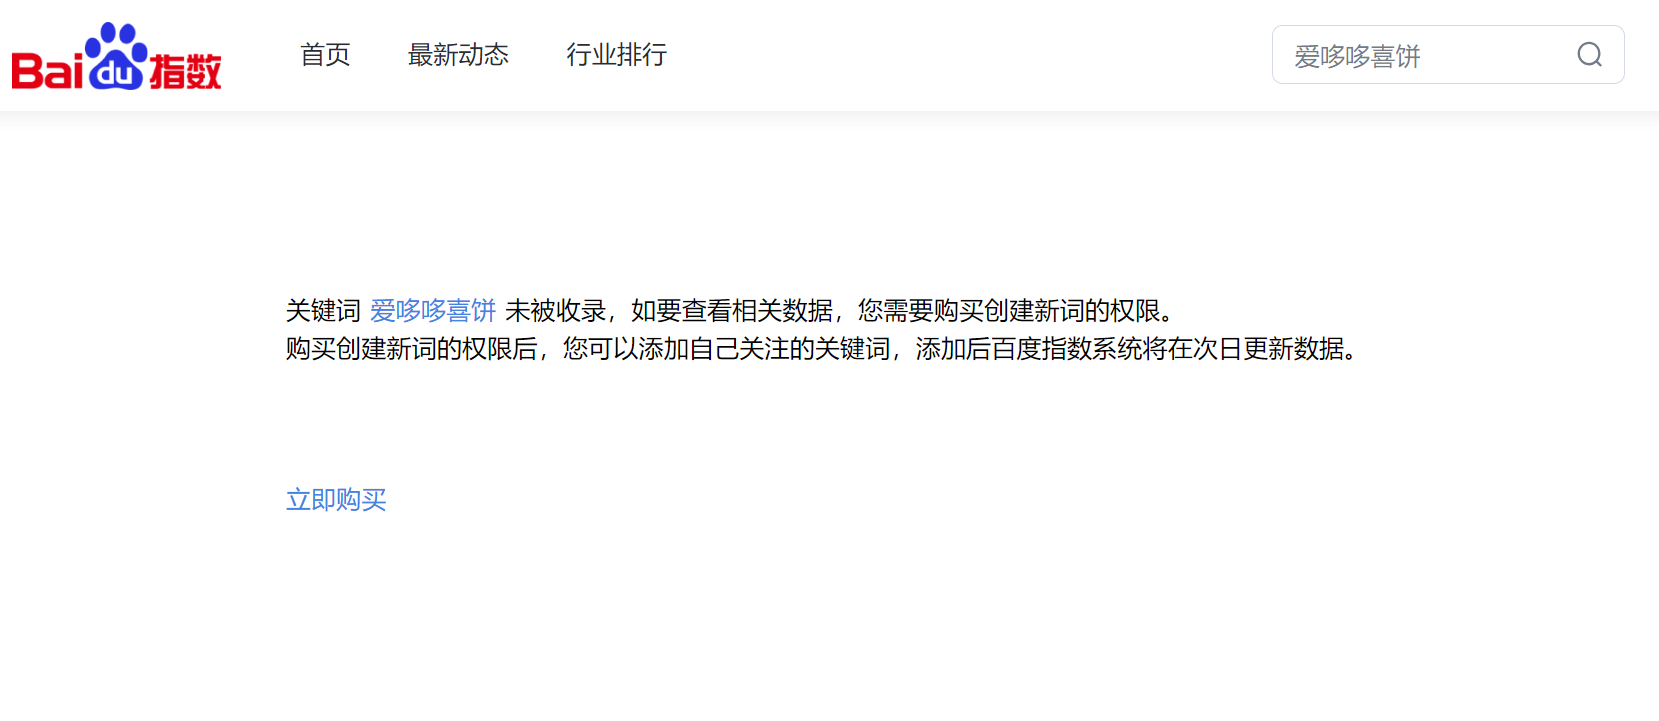
Task: Go to the 首页 home page
Action: 325,54
